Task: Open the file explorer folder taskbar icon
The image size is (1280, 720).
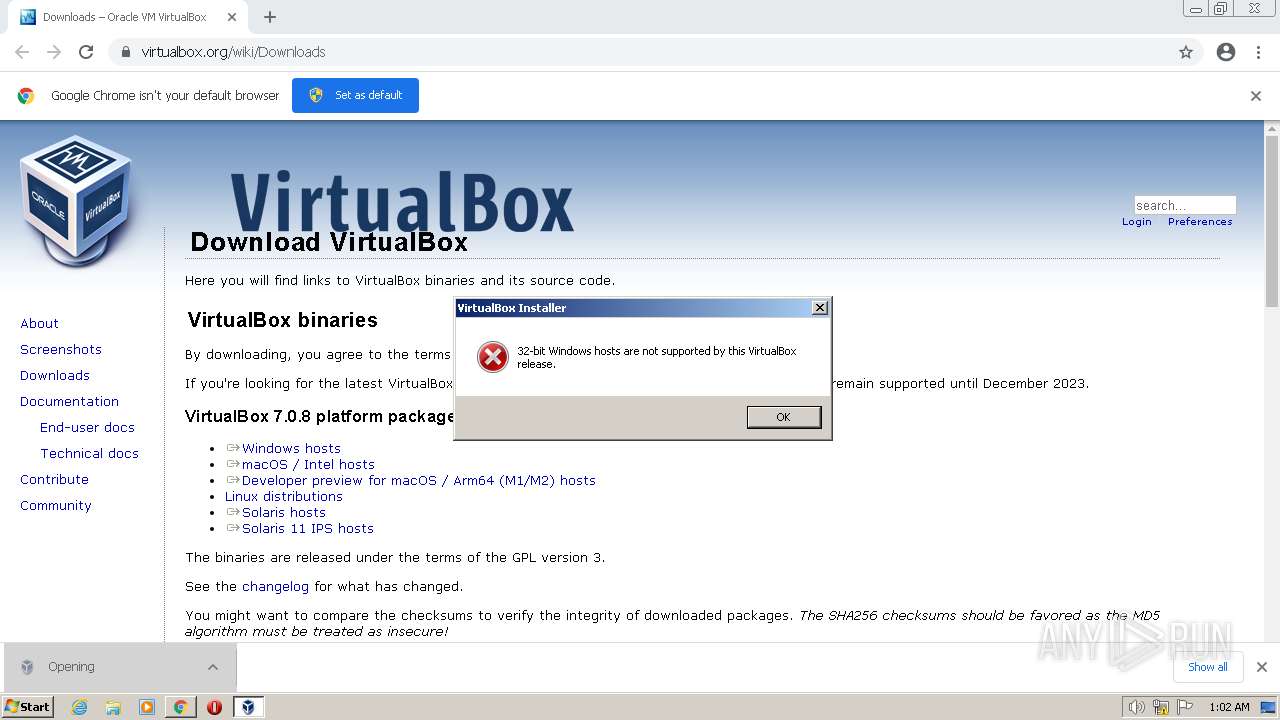Action: tap(113, 707)
